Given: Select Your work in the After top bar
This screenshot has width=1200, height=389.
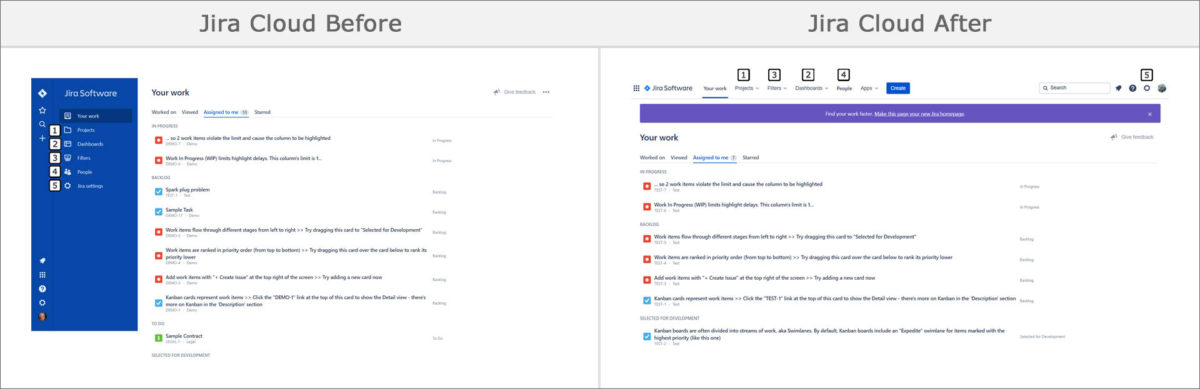Looking at the screenshot, I should point(714,88).
